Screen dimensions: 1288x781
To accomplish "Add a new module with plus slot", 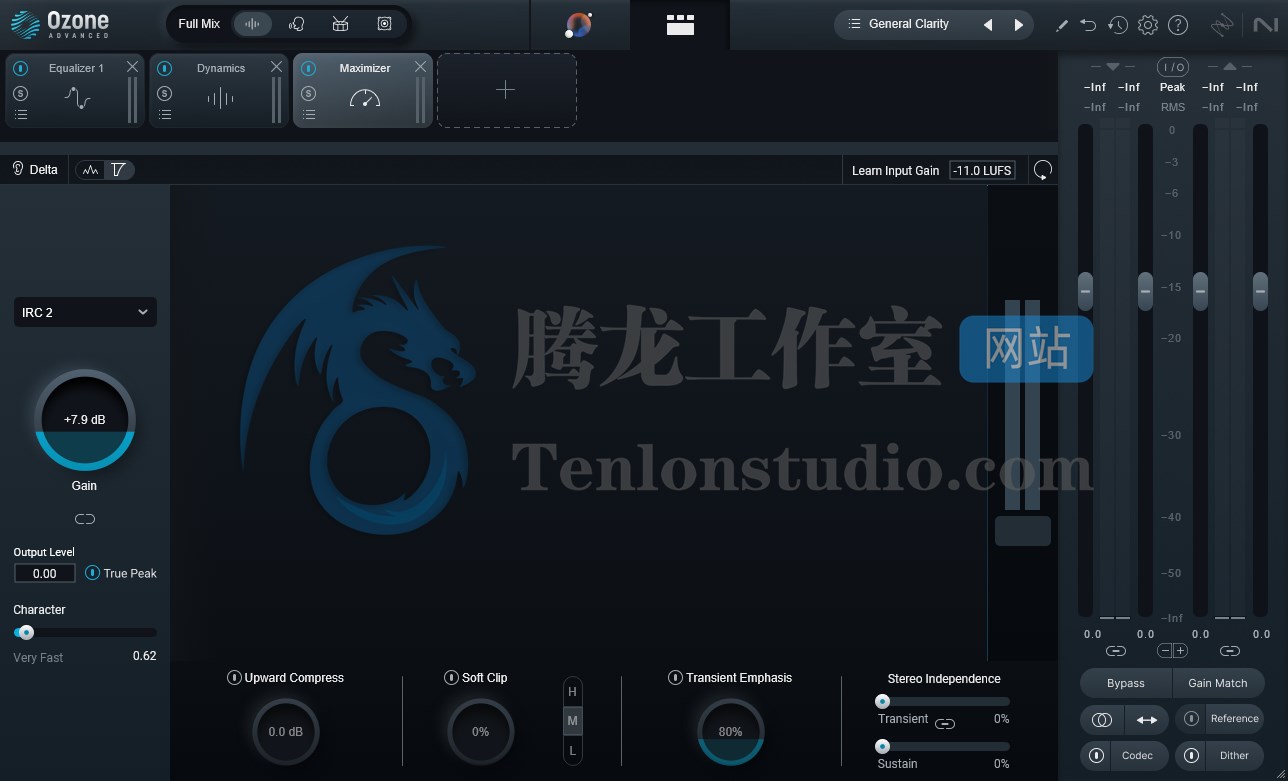I will [x=506, y=90].
